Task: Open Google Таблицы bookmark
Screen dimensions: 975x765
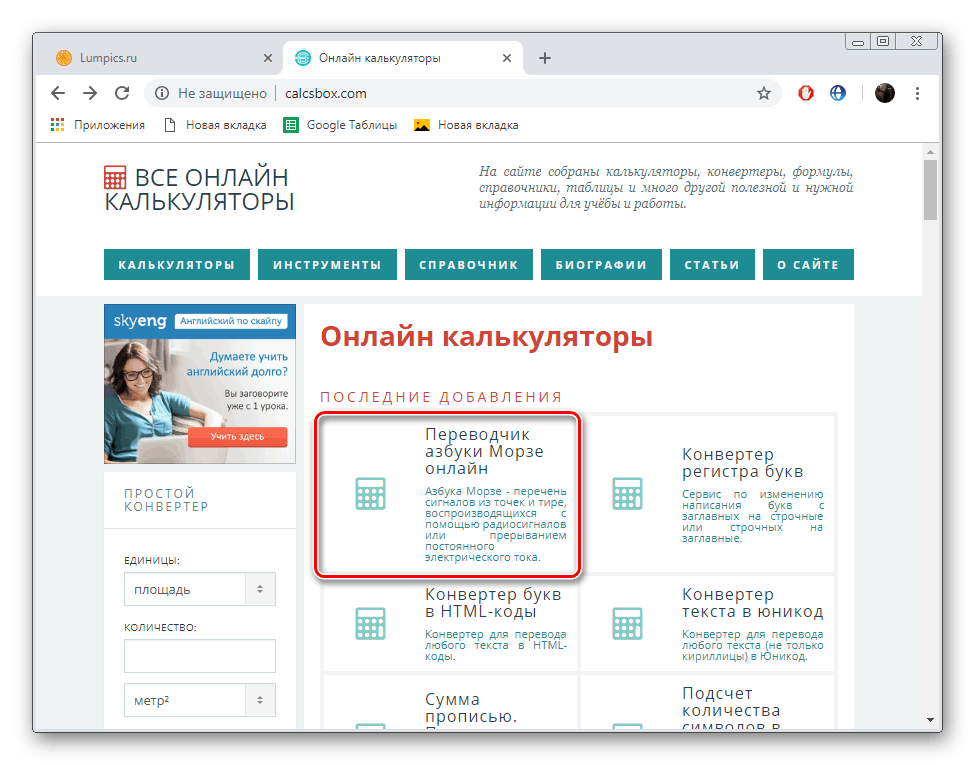Action: pyautogui.click(x=340, y=125)
